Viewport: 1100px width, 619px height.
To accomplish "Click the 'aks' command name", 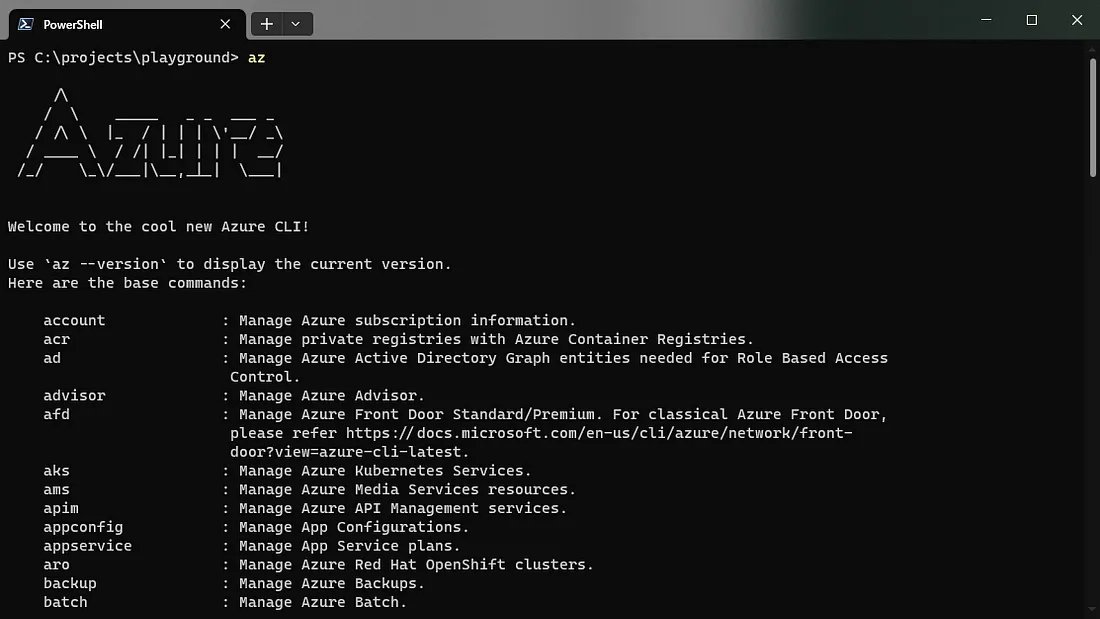I will click(56, 471).
